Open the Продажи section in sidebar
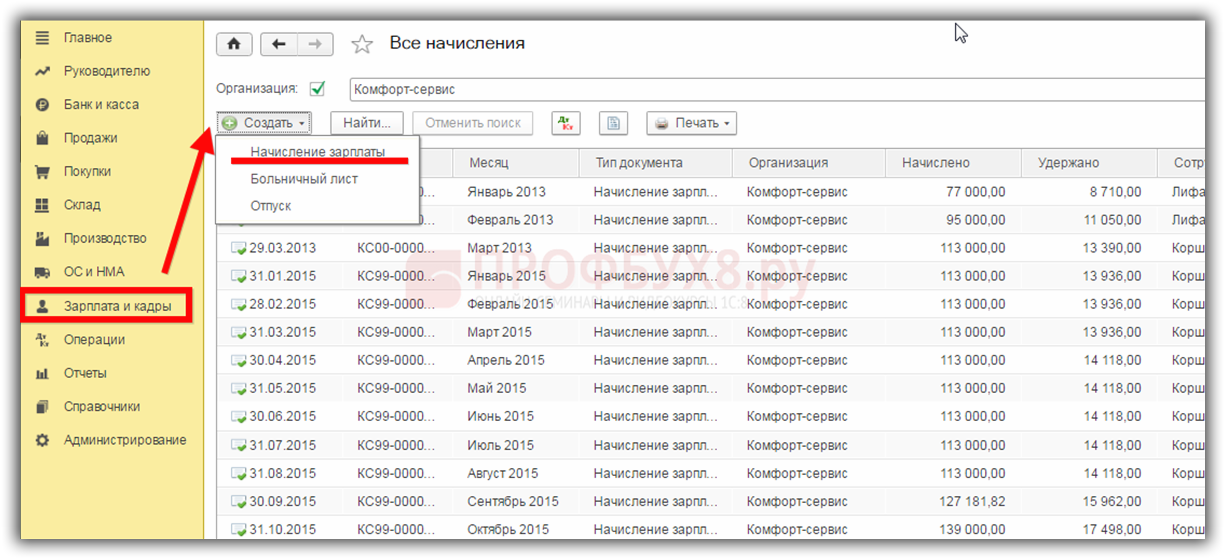 pyautogui.click(x=90, y=138)
